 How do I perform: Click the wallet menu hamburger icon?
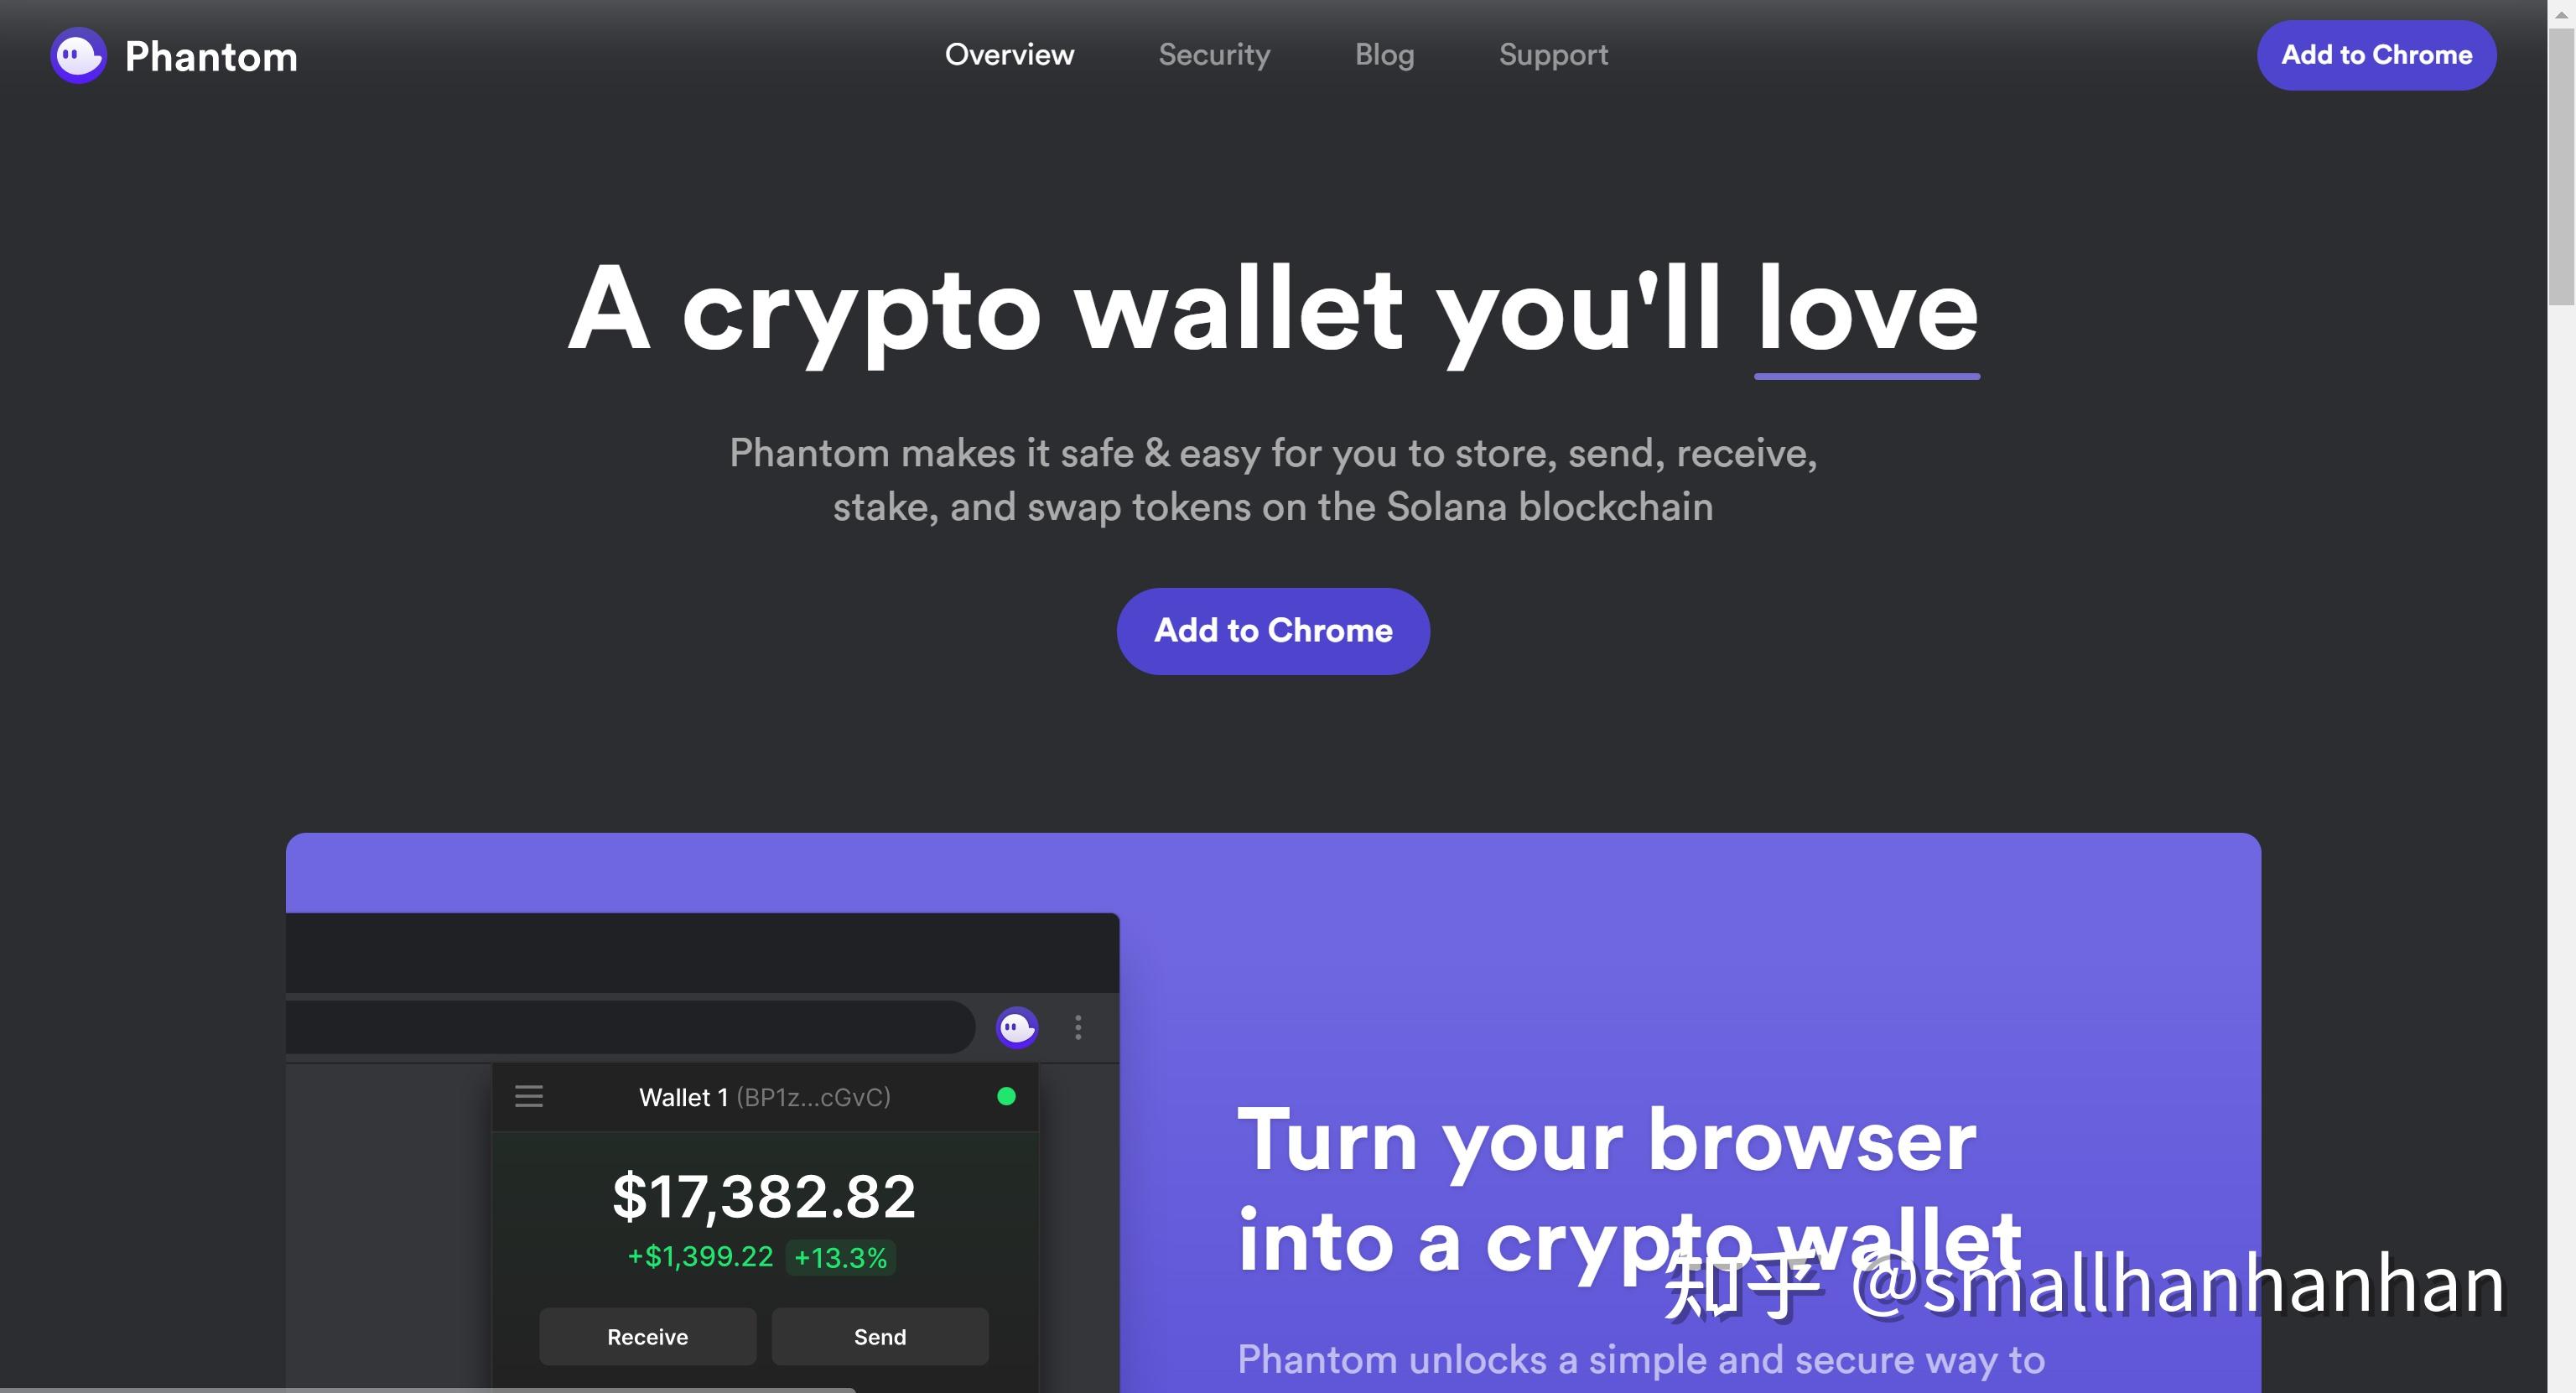tap(530, 1094)
